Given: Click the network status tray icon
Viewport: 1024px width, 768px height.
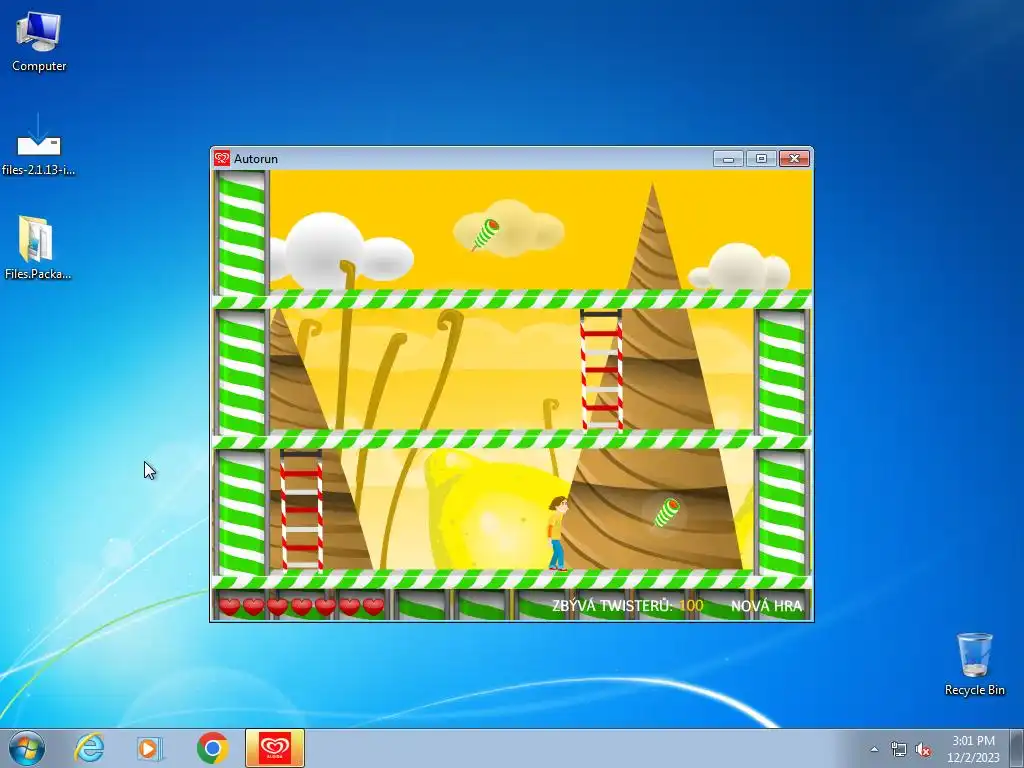Looking at the screenshot, I should 899,749.
